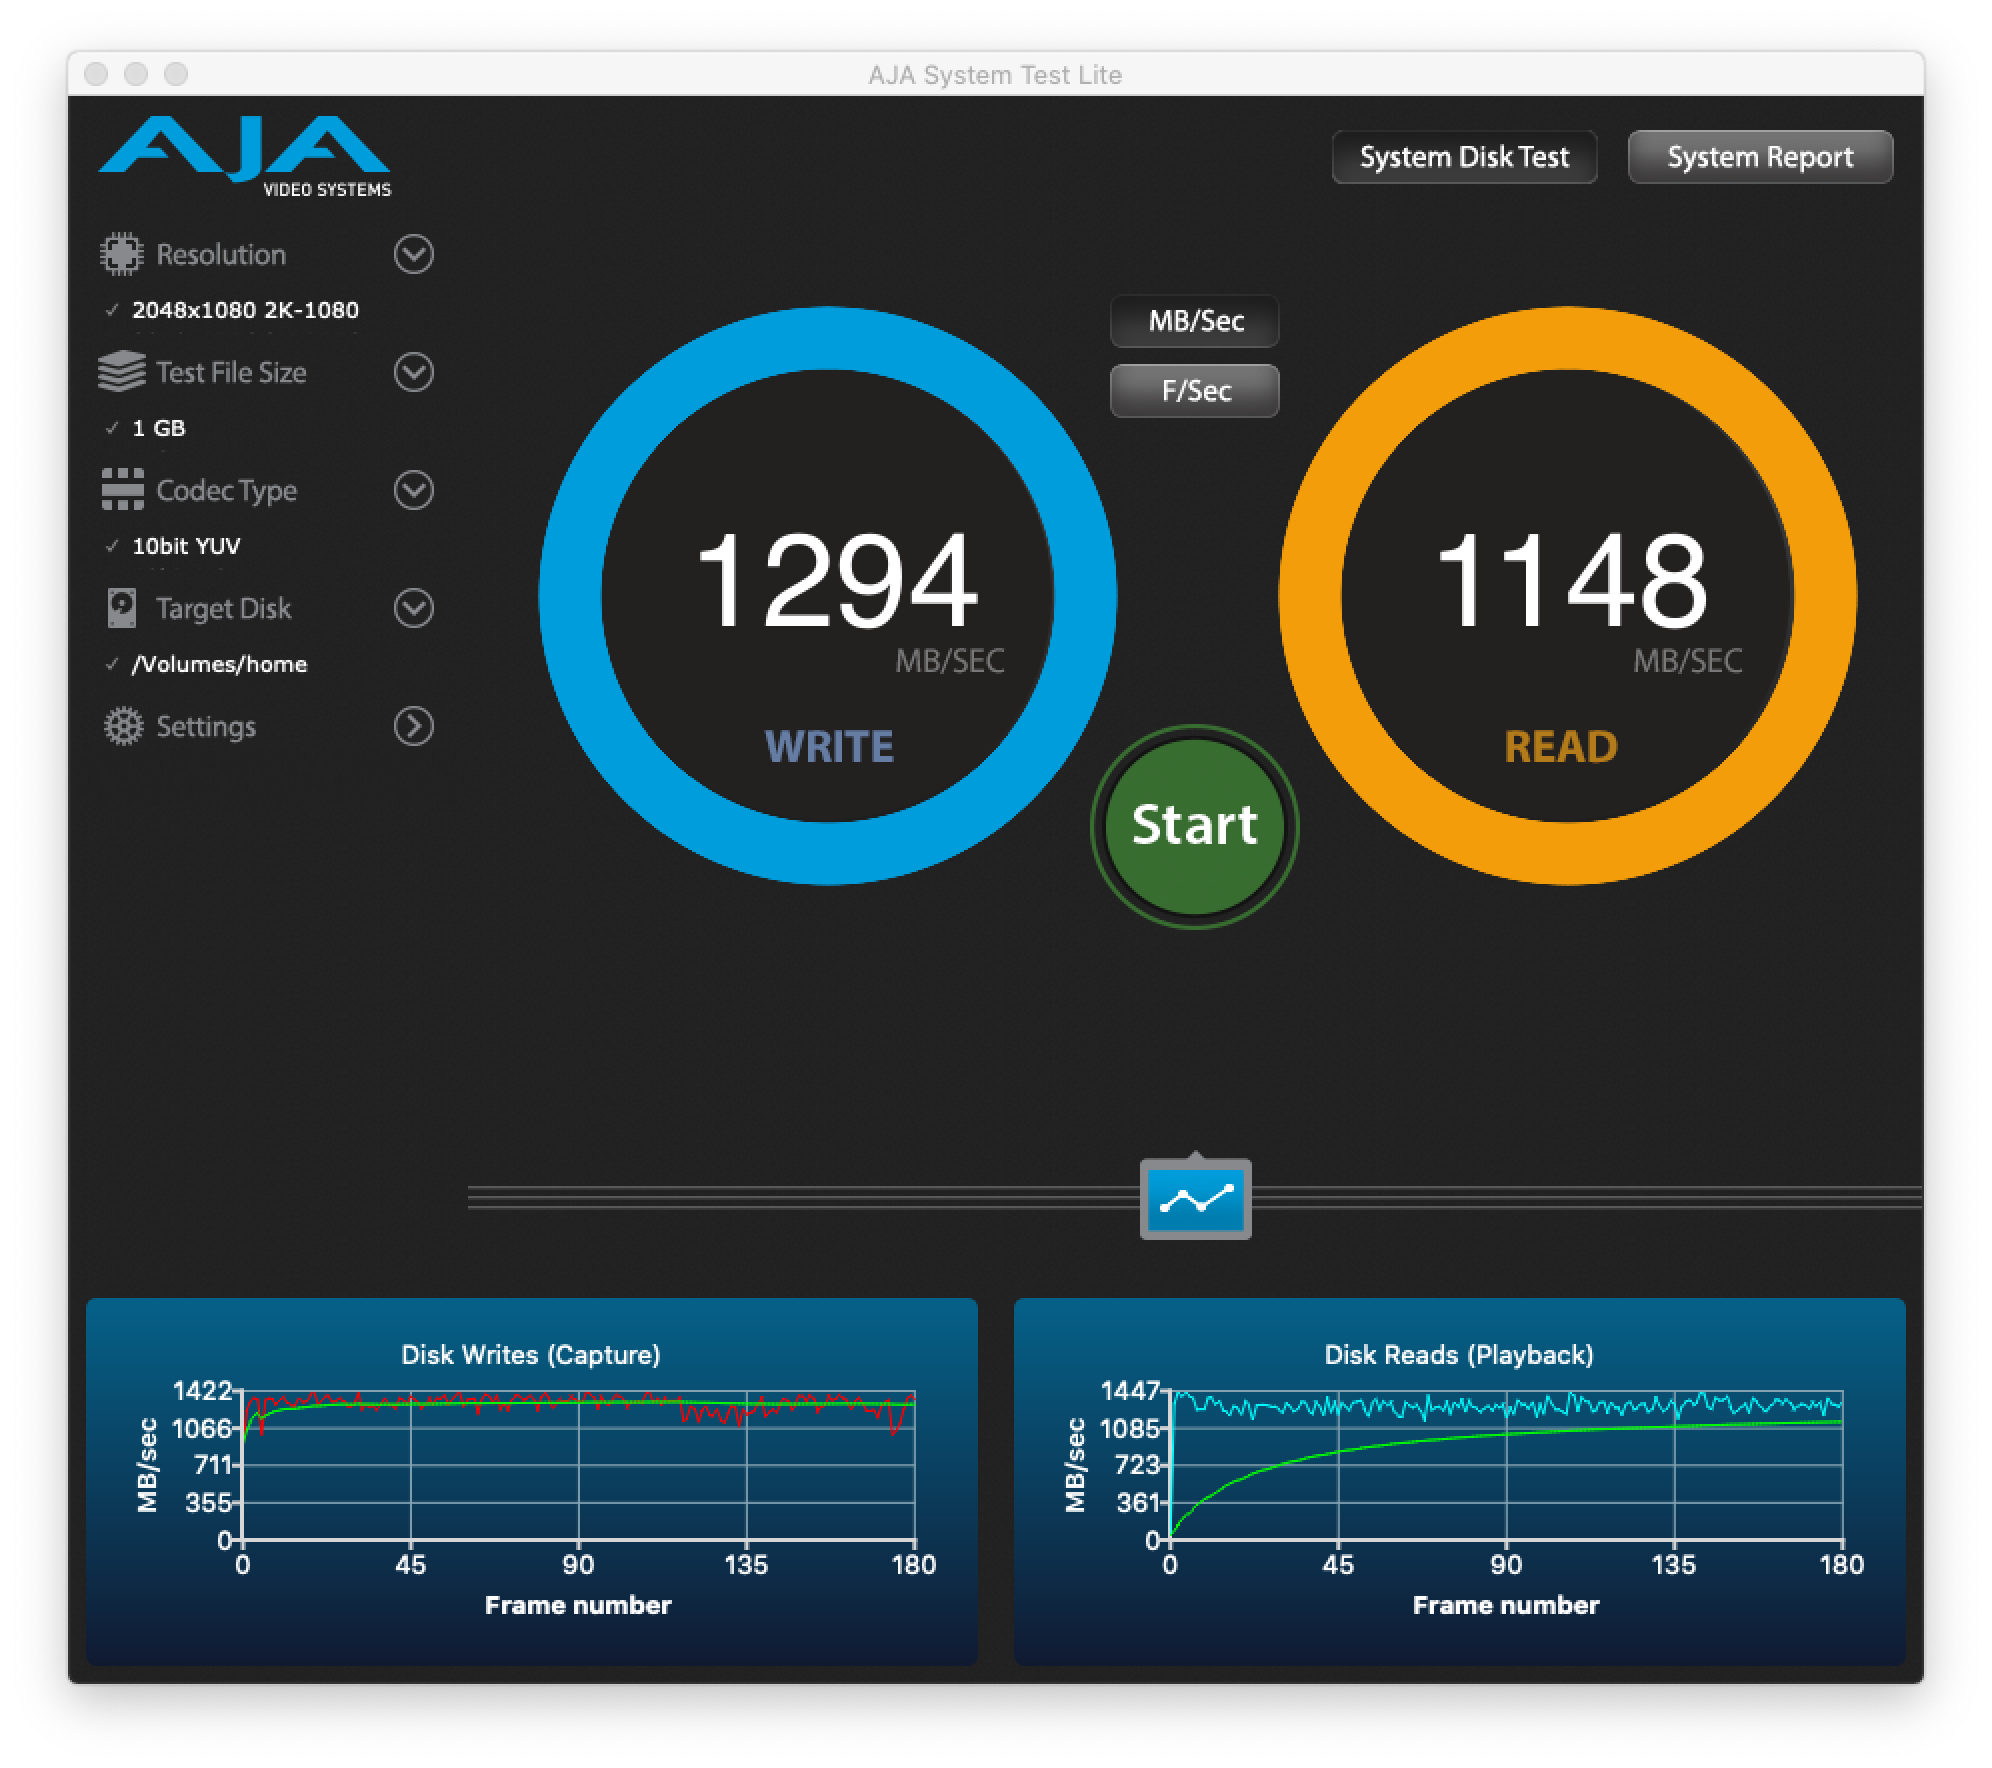Click the Resolution chip icon
Screen dimensions: 1992x1768
pos(121,254)
